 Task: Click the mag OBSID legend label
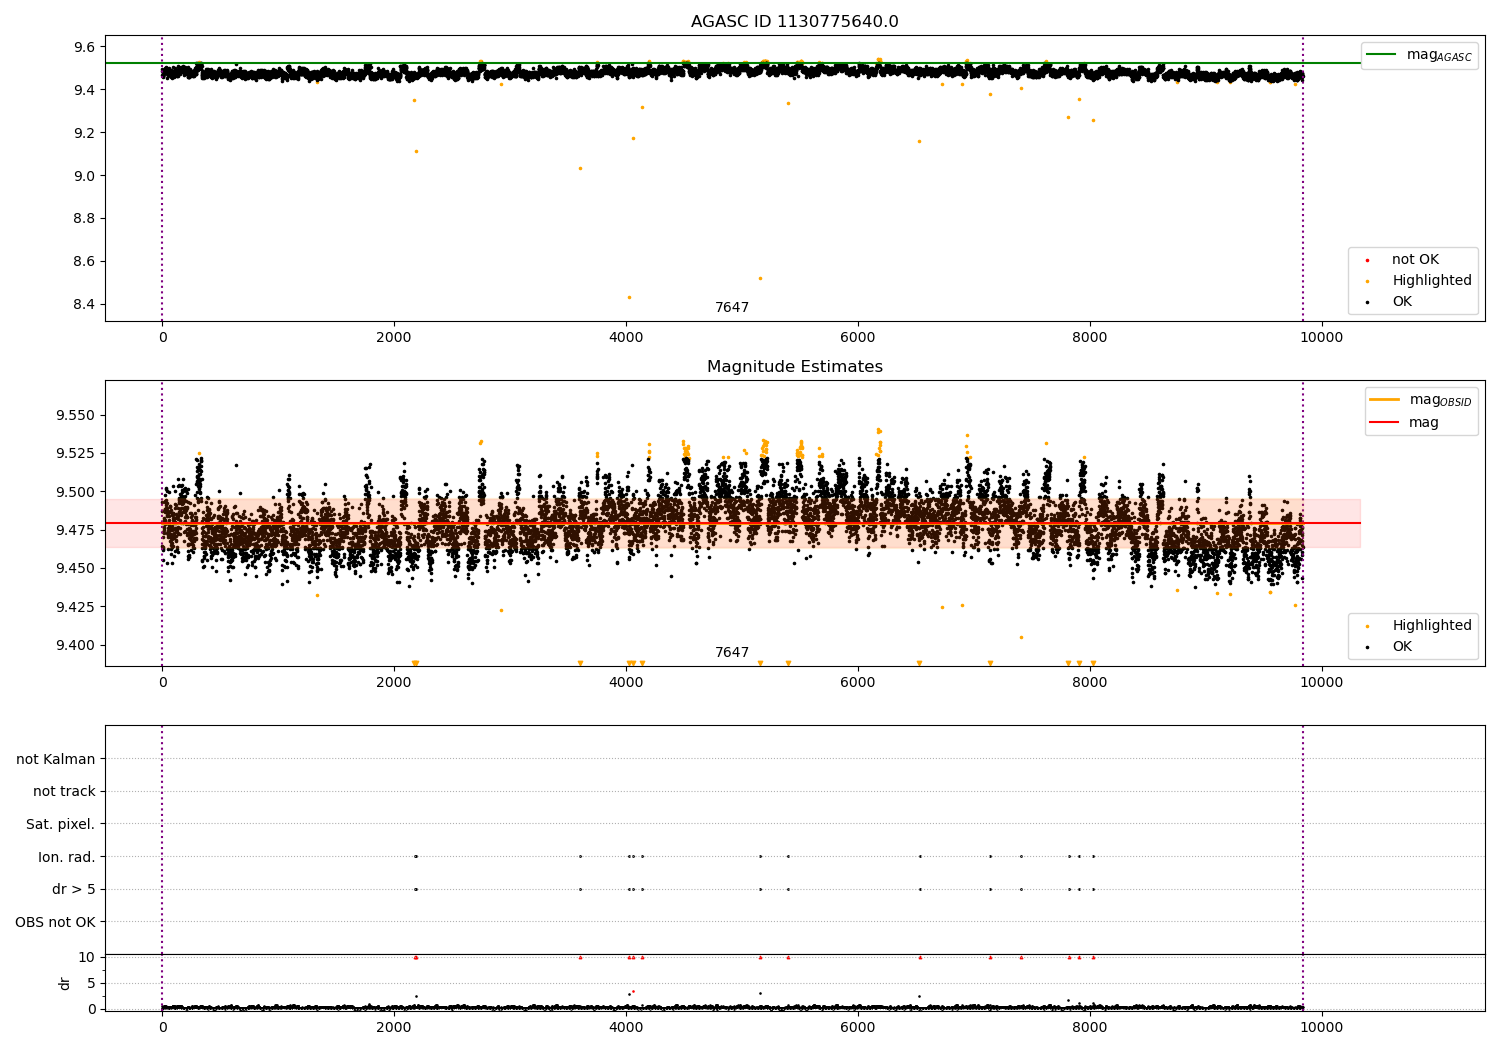1440,400
